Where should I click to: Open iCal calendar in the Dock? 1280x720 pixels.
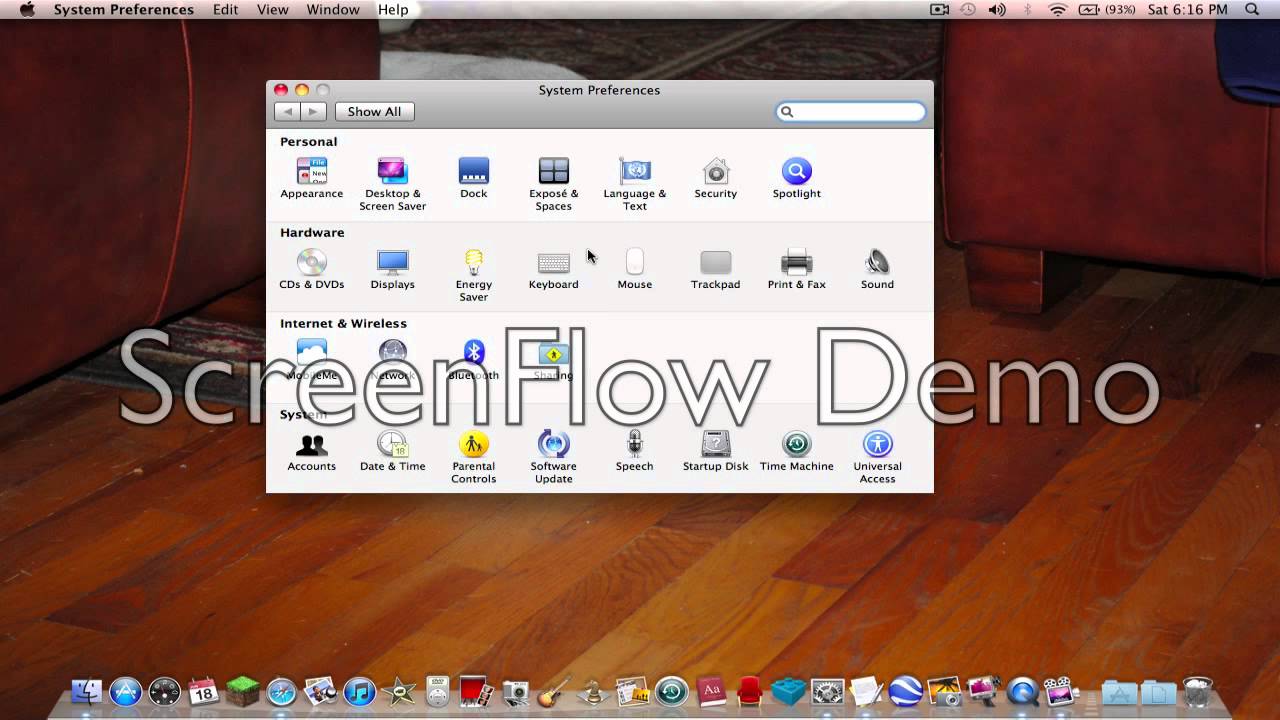(204, 691)
